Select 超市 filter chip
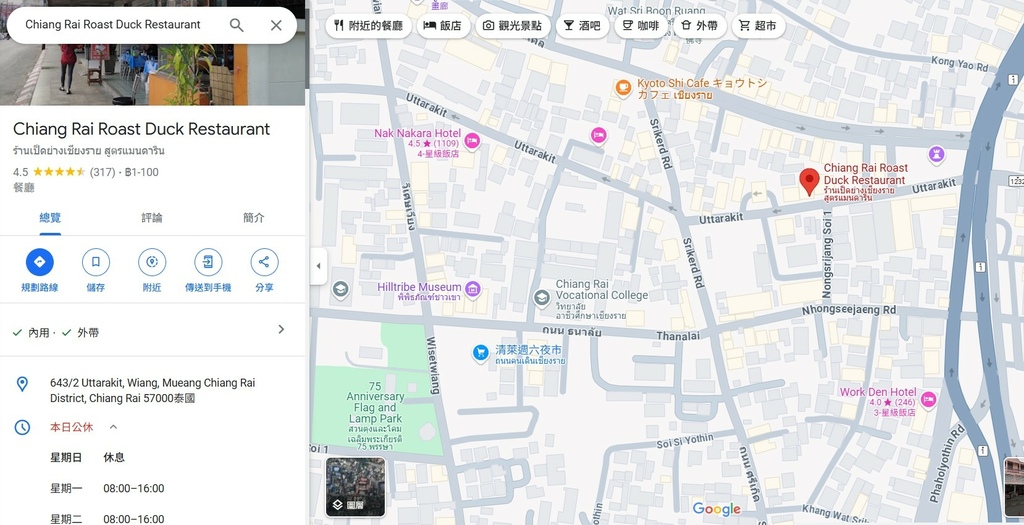The height and width of the screenshot is (525, 1024). pyautogui.click(x=758, y=26)
